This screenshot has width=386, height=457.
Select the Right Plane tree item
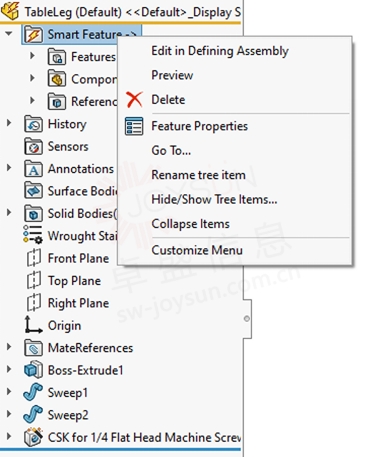click(x=78, y=303)
